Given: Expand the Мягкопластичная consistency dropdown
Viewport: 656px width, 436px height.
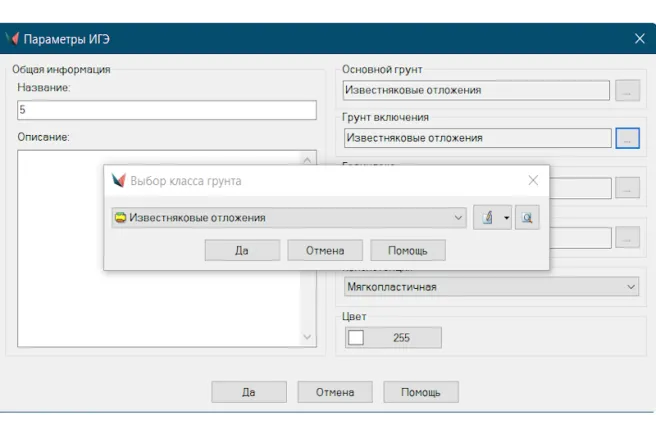Looking at the screenshot, I should tap(630, 287).
